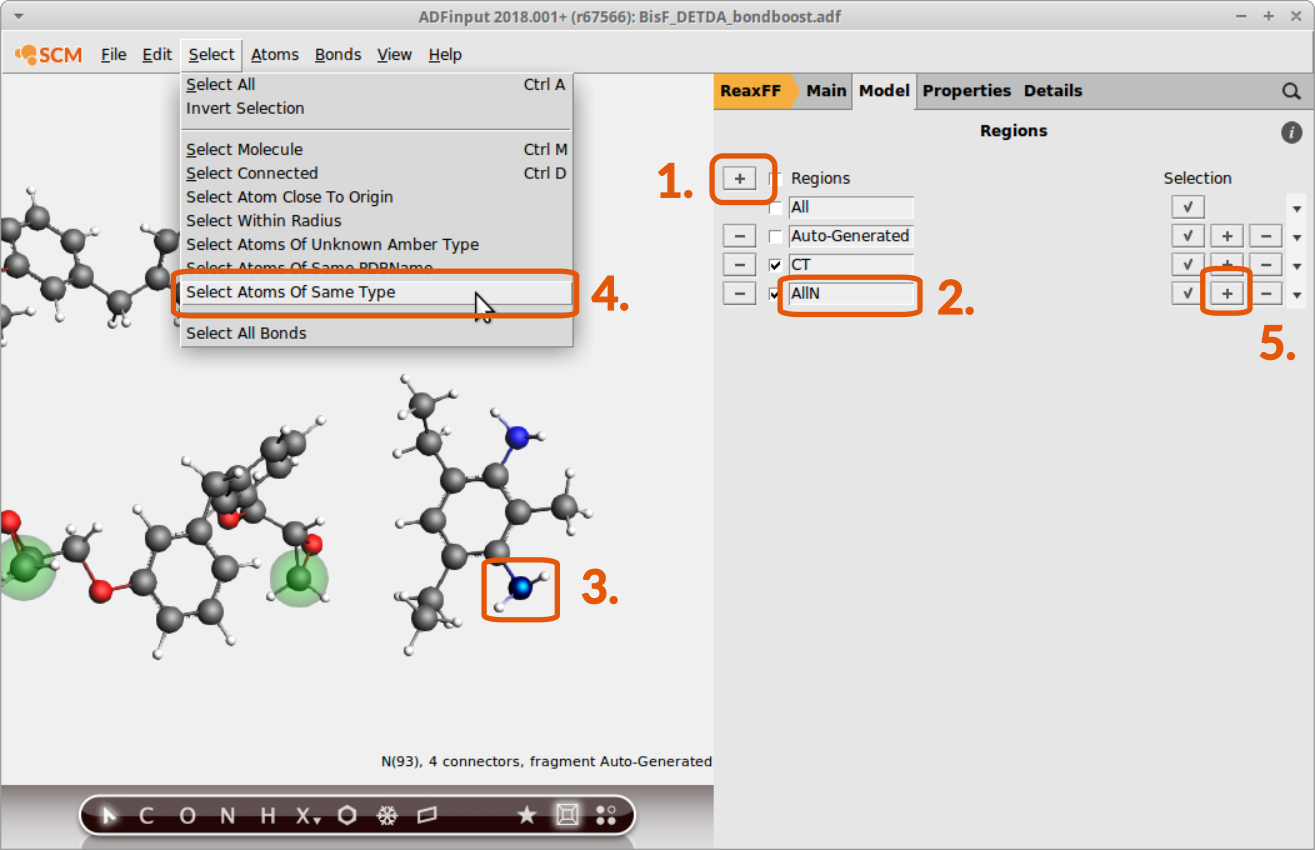Choose the Carbon C atom tool
The height and width of the screenshot is (850, 1315).
point(146,816)
